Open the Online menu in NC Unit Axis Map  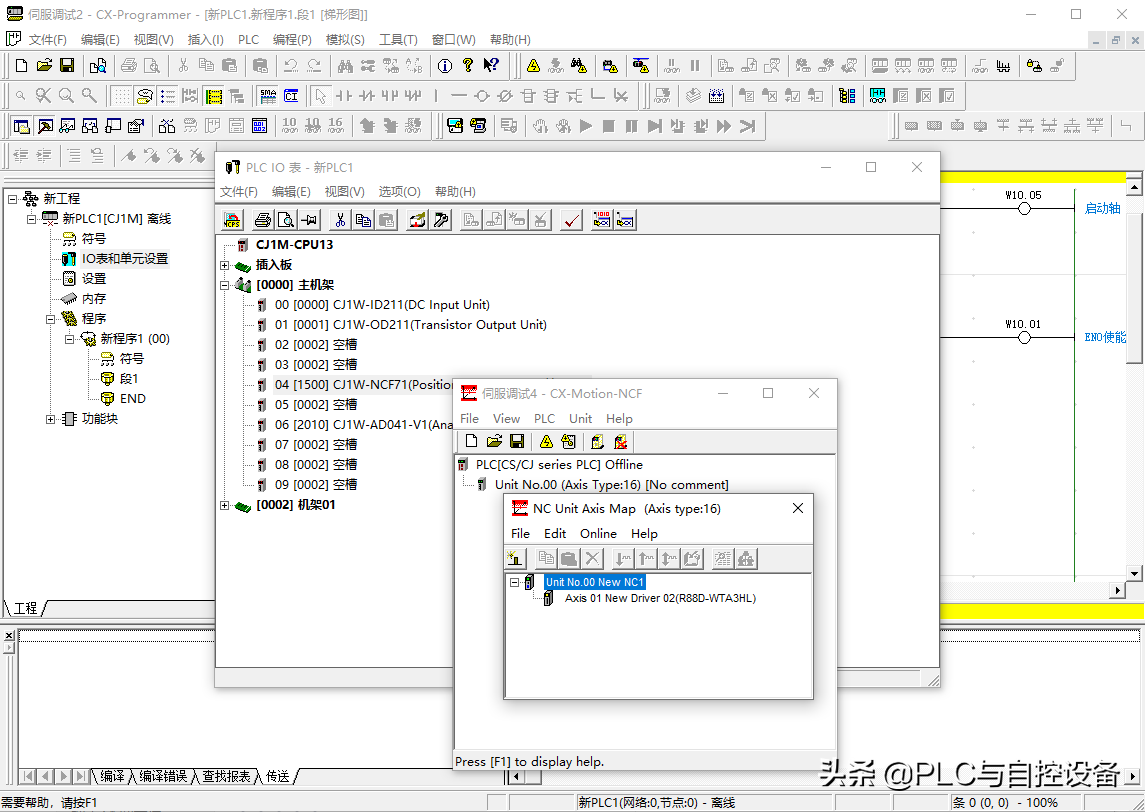pos(598,533)
